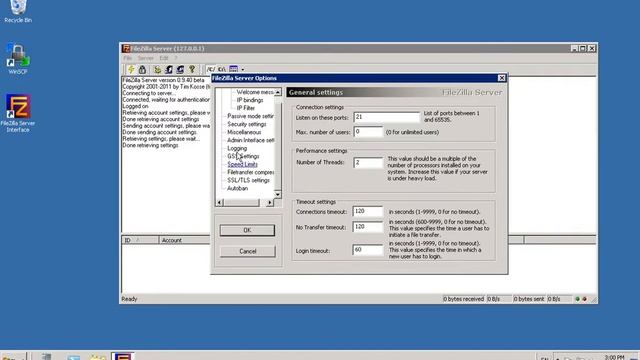This screenshot has width=640, height=360.
Task: Select IP Filter in options tree
Action: tap(246, 108)
